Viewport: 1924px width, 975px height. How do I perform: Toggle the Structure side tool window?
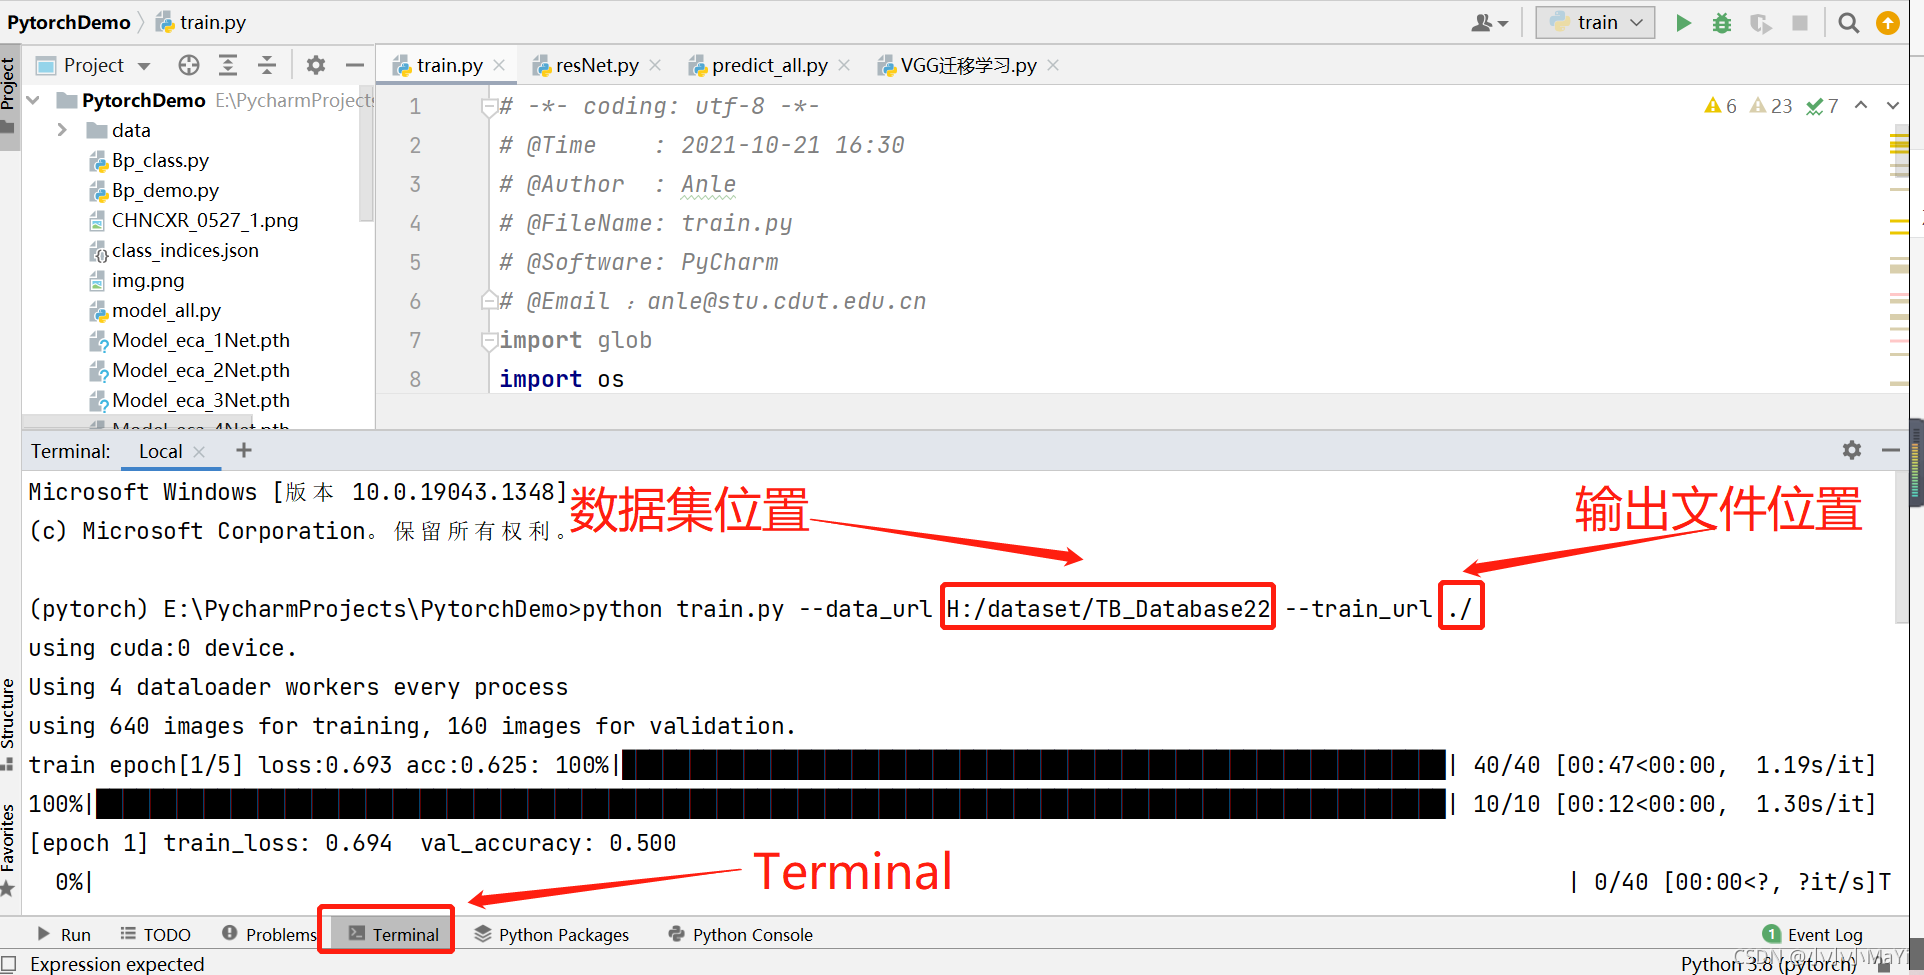point(9,724)
